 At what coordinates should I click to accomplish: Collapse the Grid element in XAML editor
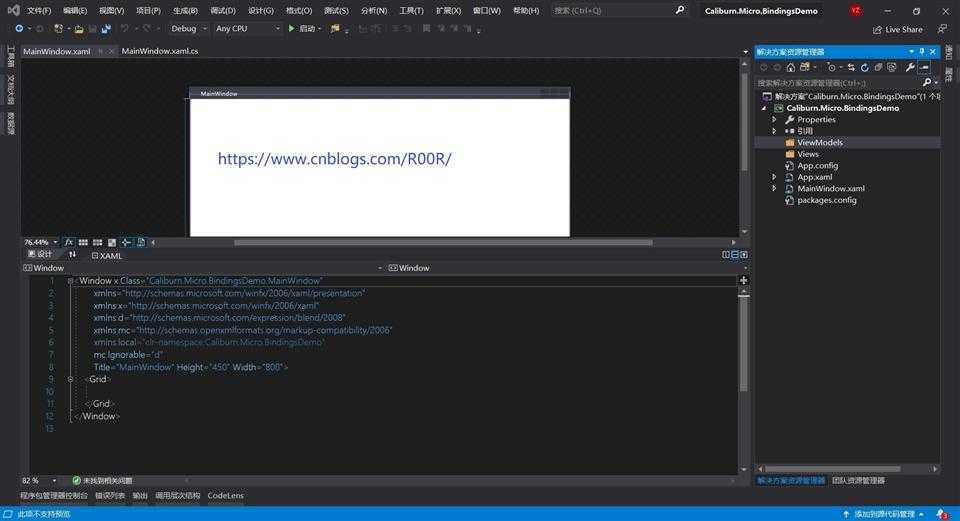[x=70, y=379]
